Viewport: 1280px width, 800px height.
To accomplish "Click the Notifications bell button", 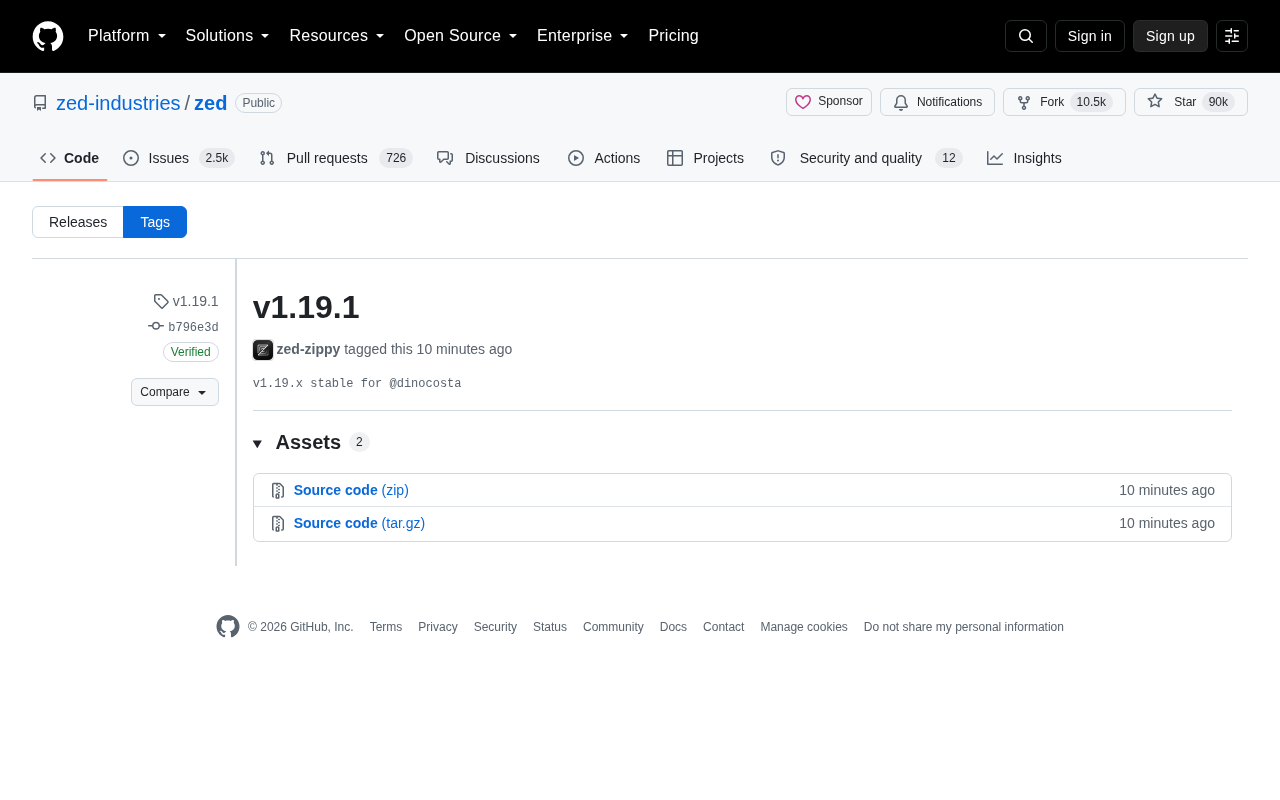I will tap(937, 102).
